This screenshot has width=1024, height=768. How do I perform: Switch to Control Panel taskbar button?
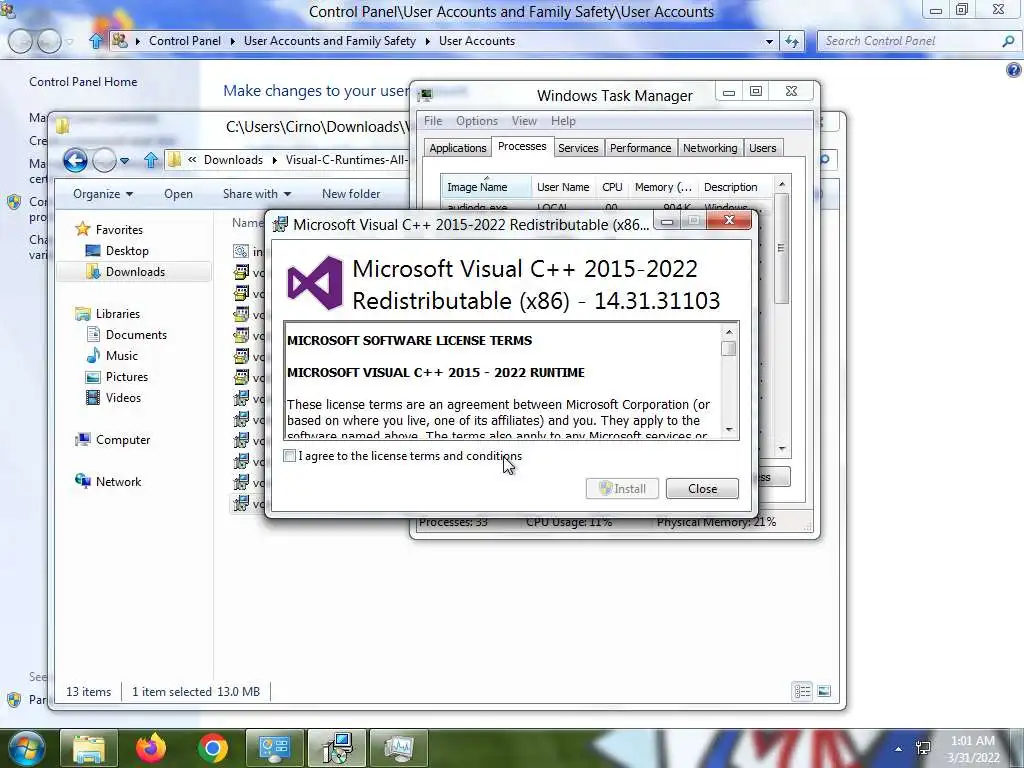coord(274,748)
